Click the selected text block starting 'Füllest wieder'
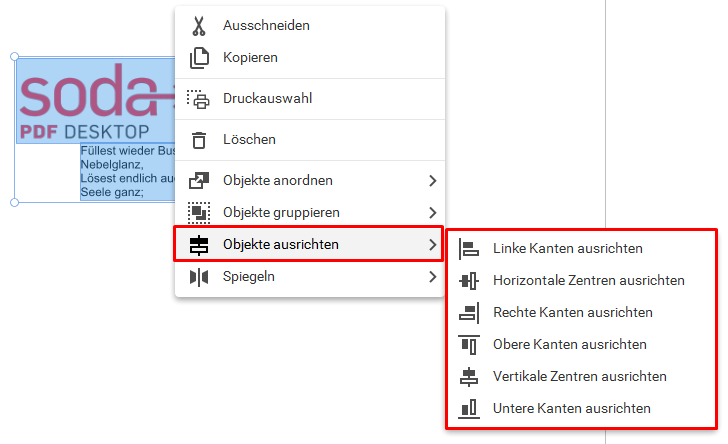 pyautogui.click(x=128, y=172)
